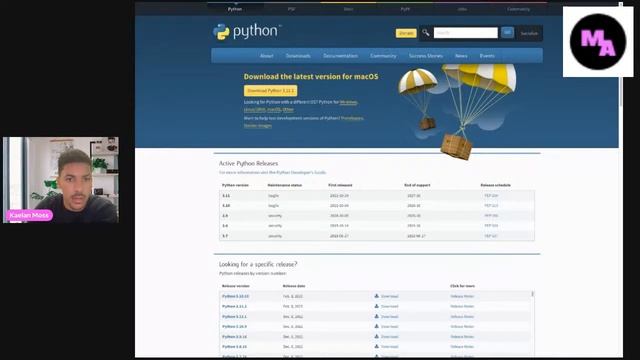The image size is (640, 360).
Task: Open the Docs tab in top bar
Action: click(x=348, y=9)
